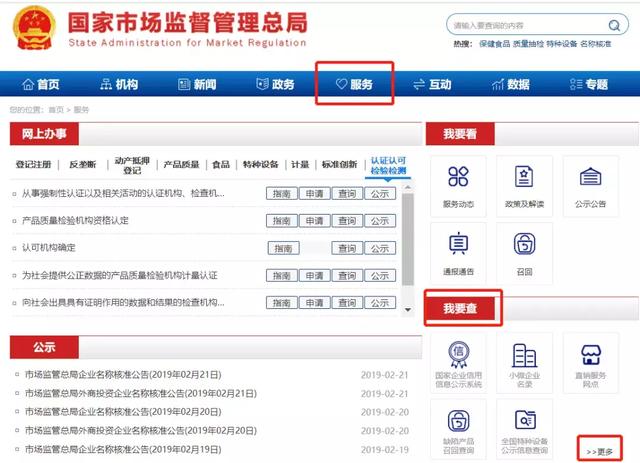Open 外商投资企业名称核准公告(2019年02月21日)

[140, 393]
